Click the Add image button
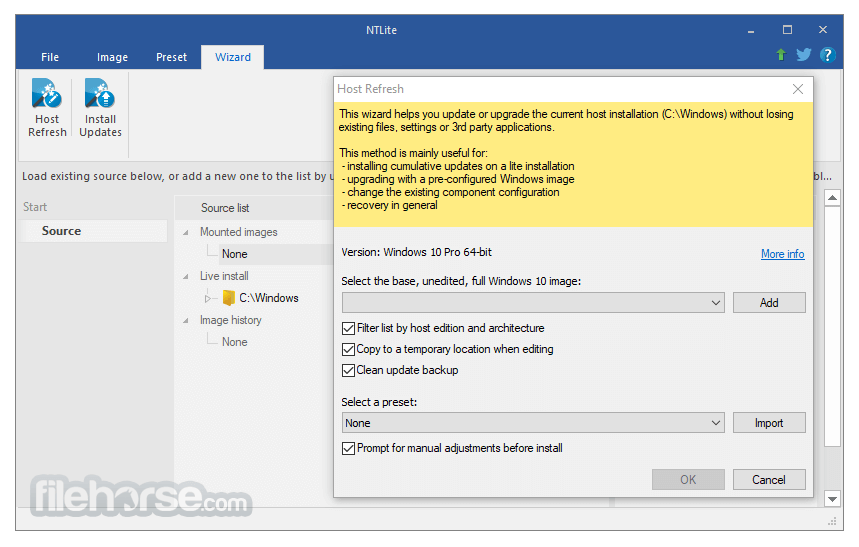859x547 pixels. [769, 303]
